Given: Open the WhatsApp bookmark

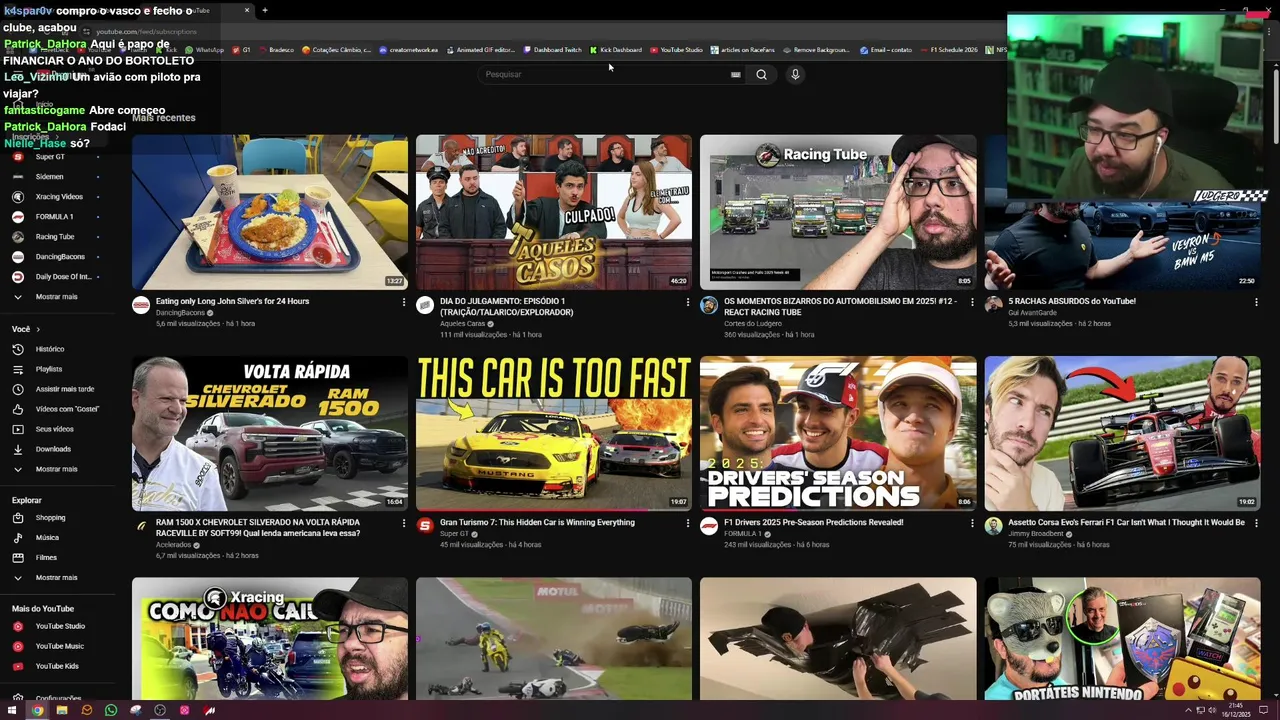Looking at the screenshot, I should (204, 50).
